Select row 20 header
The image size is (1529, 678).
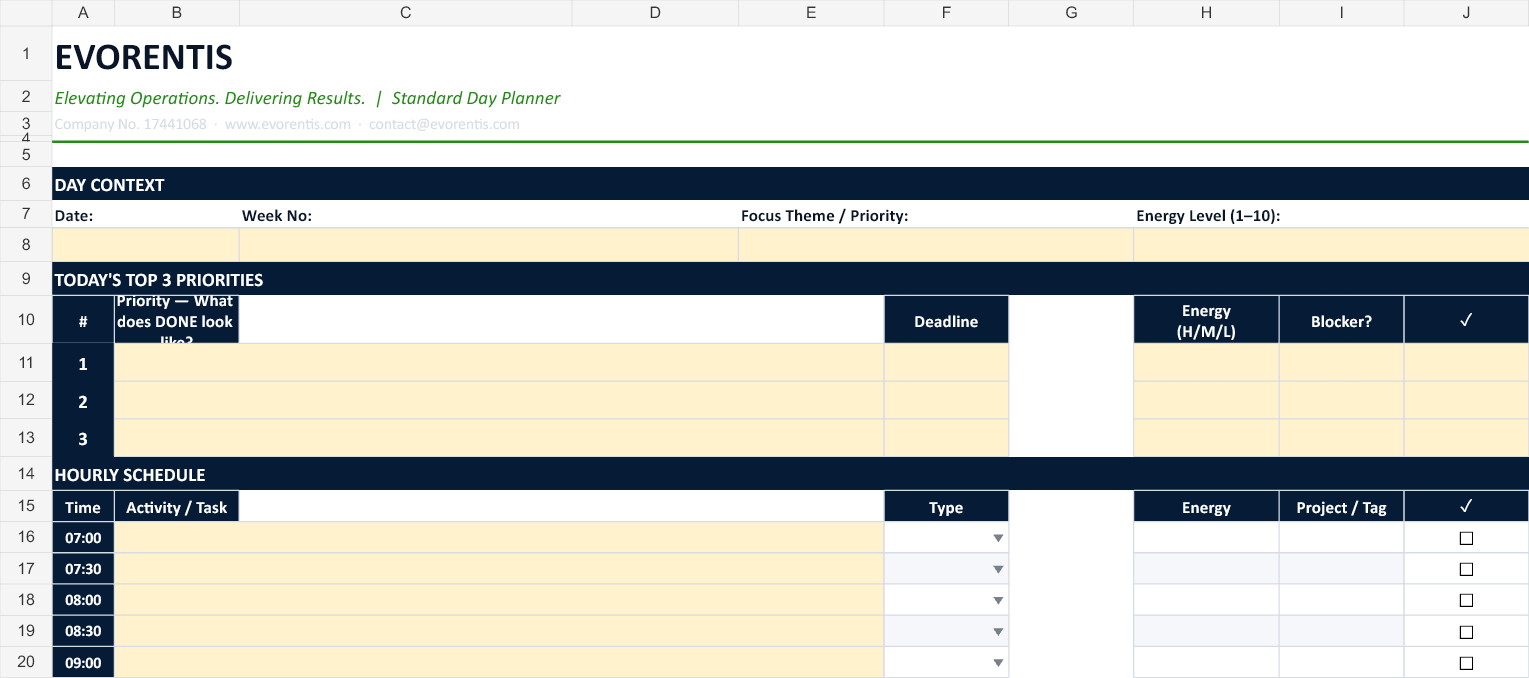point(26,662)
